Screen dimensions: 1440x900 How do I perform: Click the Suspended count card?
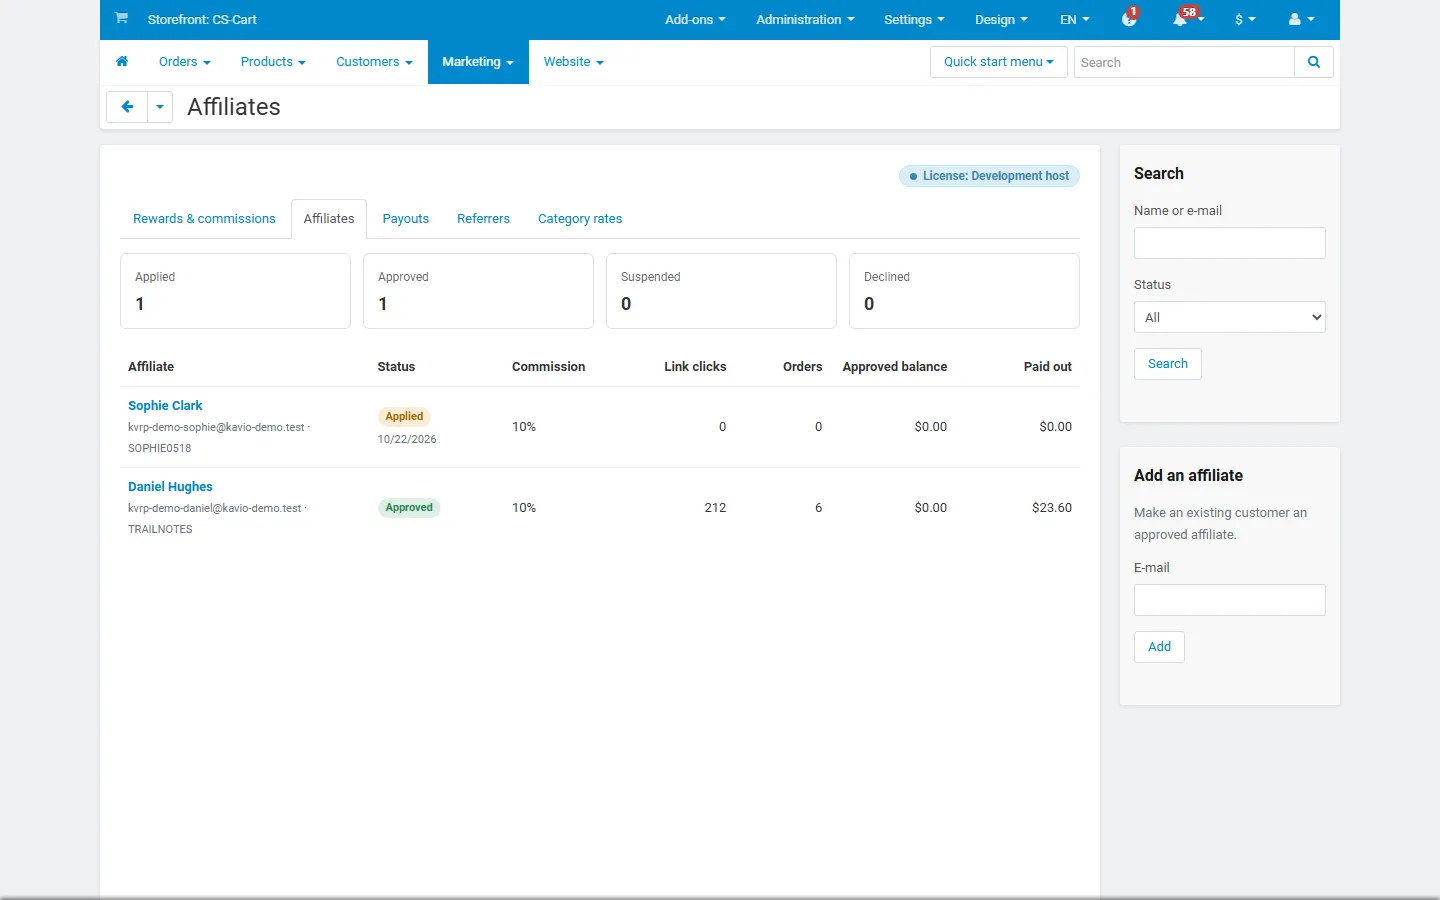pyautogui.click(x=721, y=291)
